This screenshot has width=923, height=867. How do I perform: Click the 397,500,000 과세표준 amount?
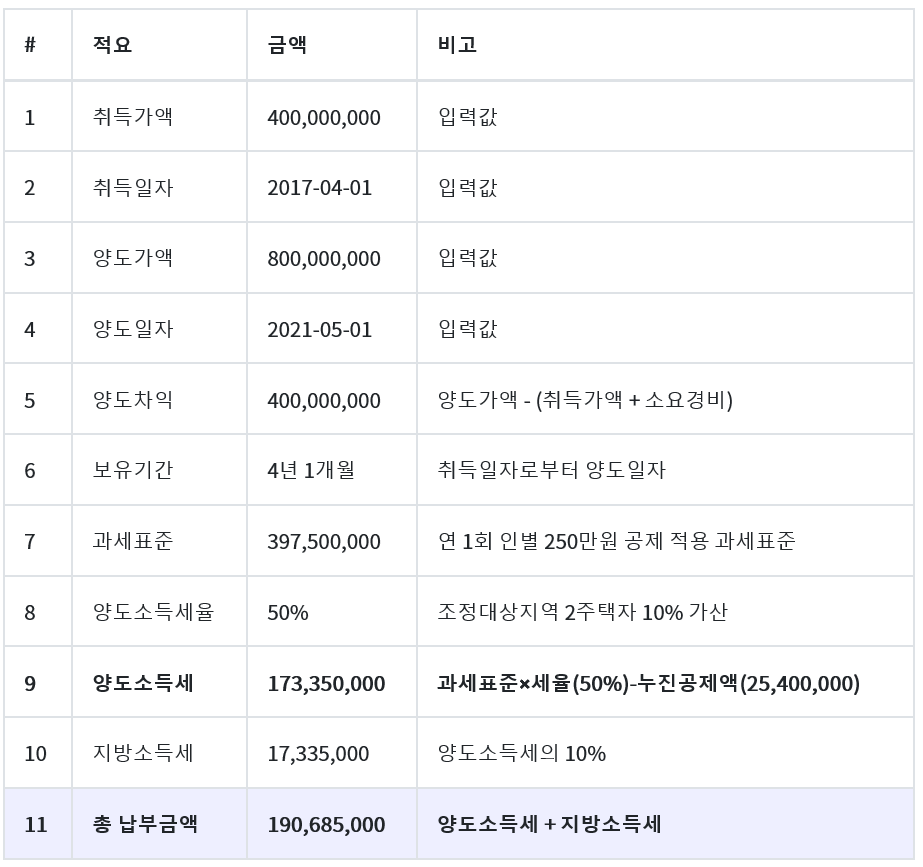point(324,541)
